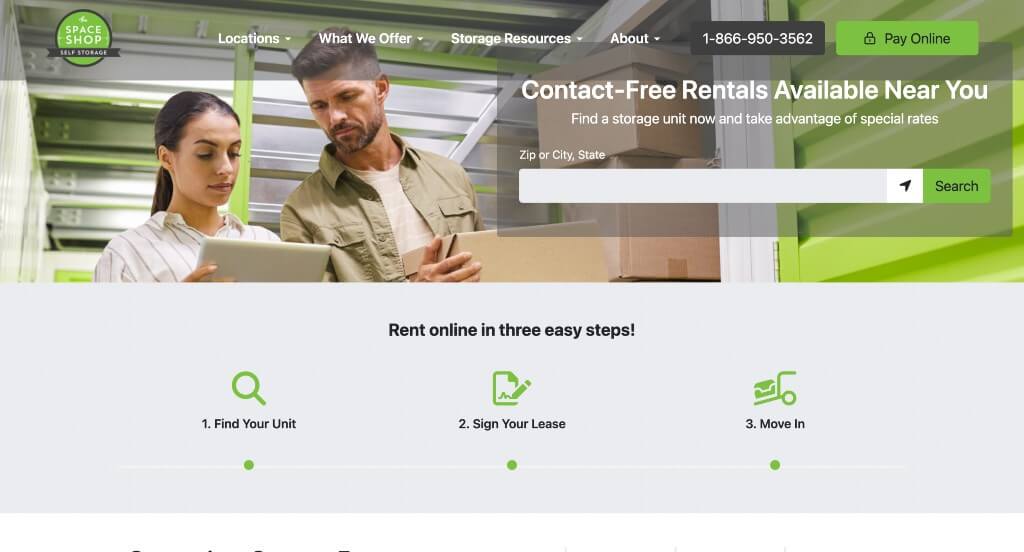Click the Move In hand truck icon

click(x=775, y=388)
